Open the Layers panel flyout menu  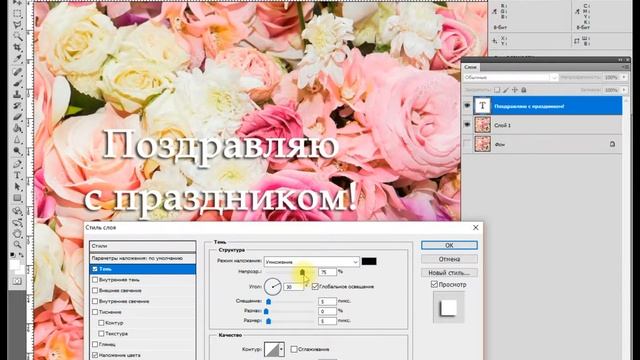coord(625,67)
